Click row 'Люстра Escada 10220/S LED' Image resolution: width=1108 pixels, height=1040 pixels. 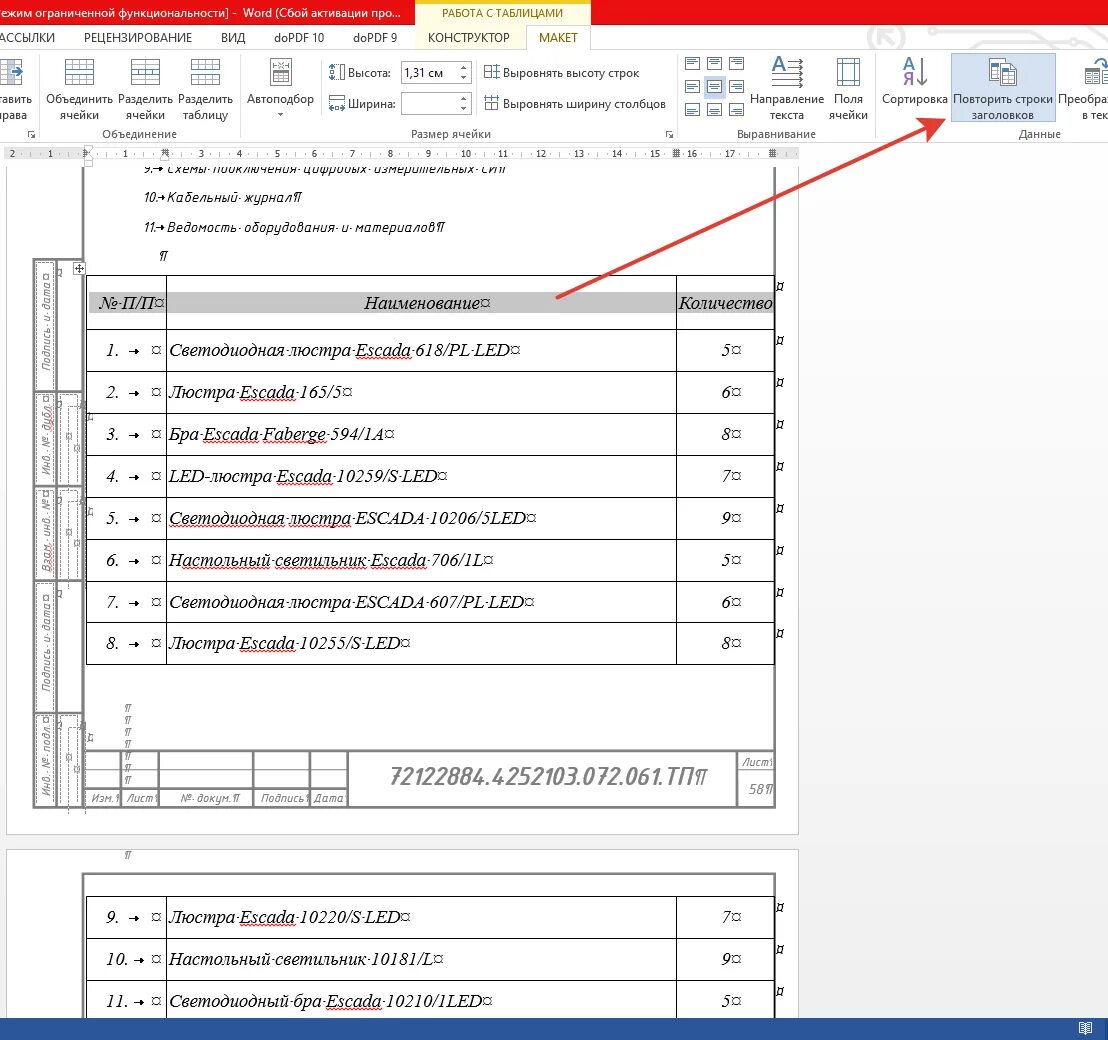tap(430, 918)
